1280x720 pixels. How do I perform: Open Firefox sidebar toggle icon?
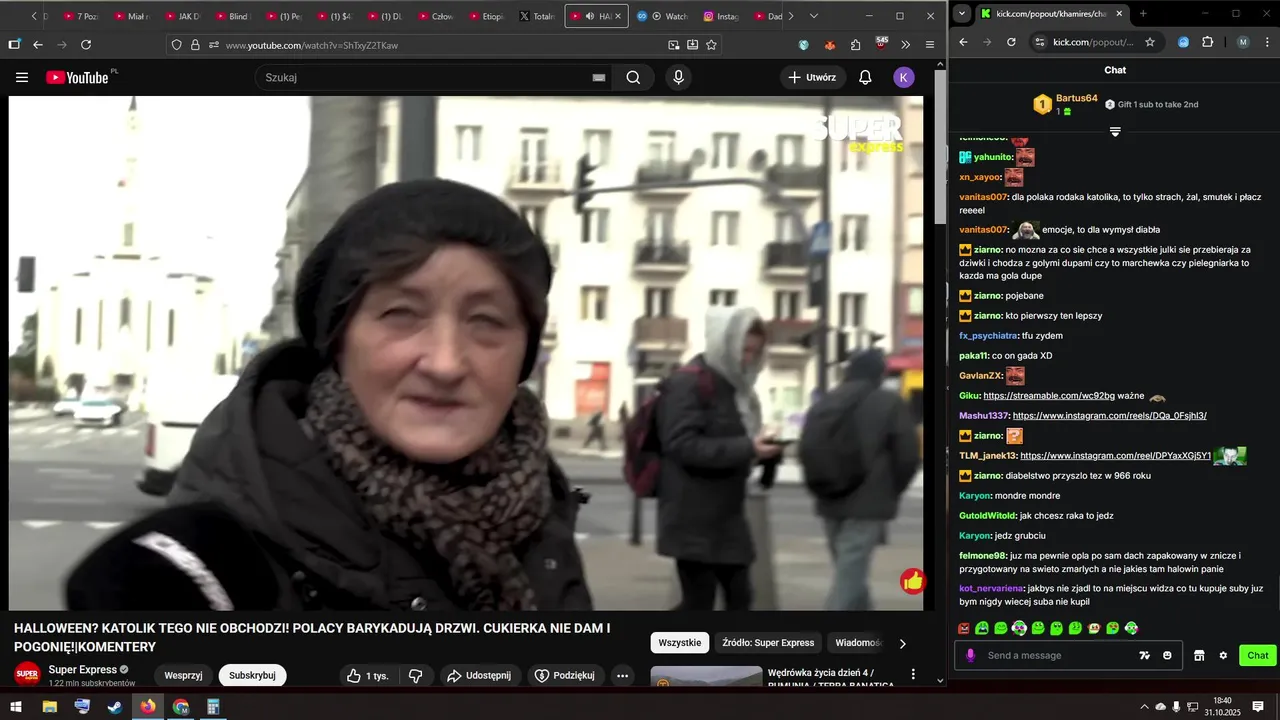coord(14,44)
